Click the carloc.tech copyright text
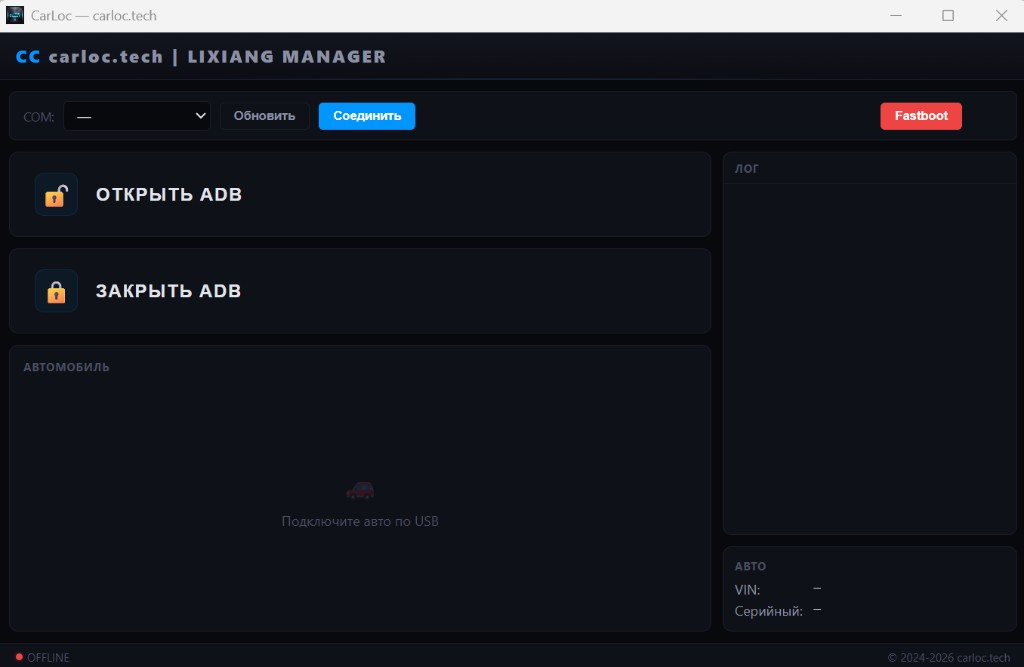 click(x=949, y=657)
